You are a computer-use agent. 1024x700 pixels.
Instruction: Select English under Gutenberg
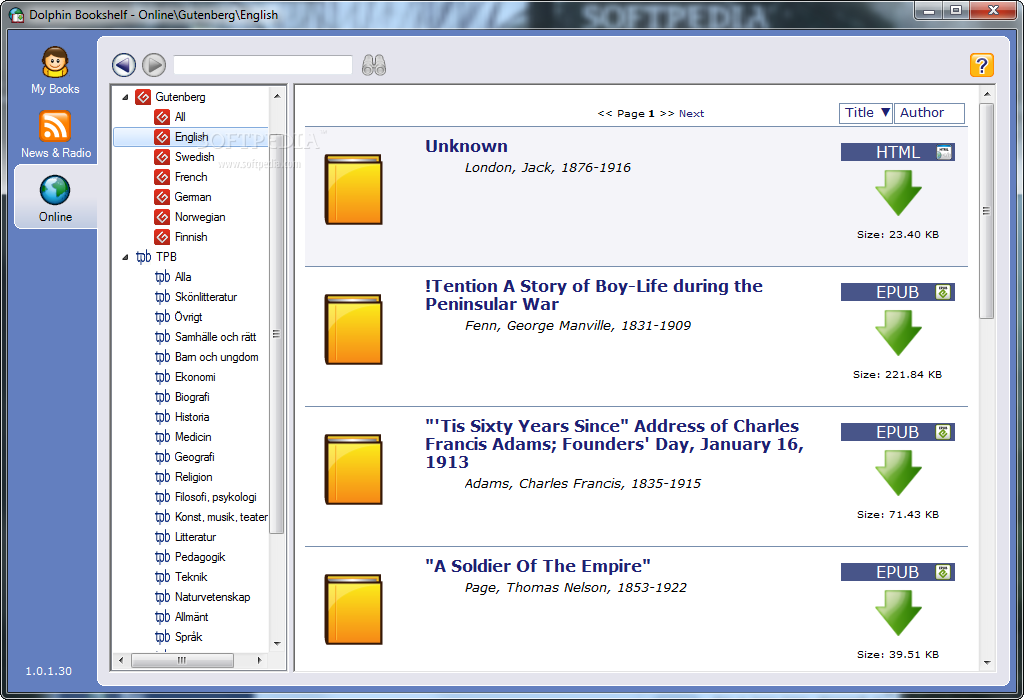point(191,137)
